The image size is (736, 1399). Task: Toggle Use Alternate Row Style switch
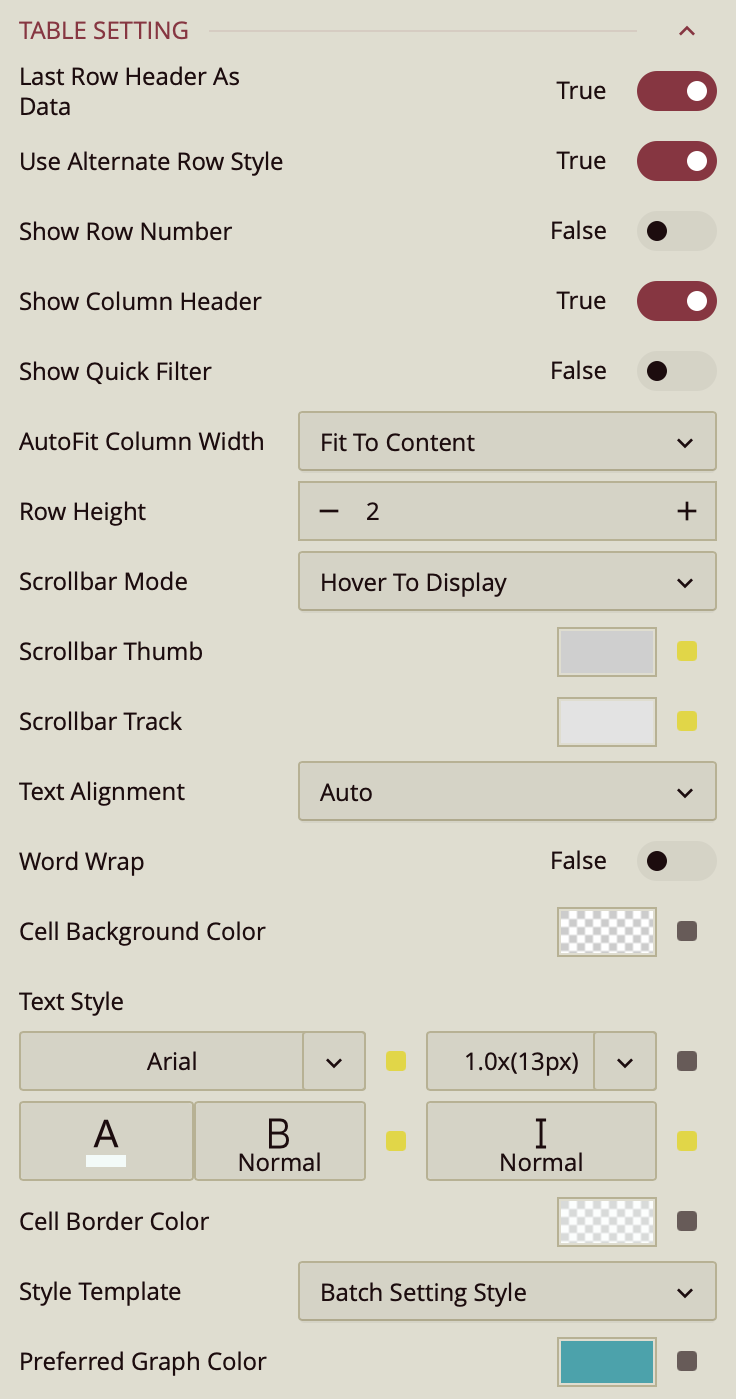point(676,161)
